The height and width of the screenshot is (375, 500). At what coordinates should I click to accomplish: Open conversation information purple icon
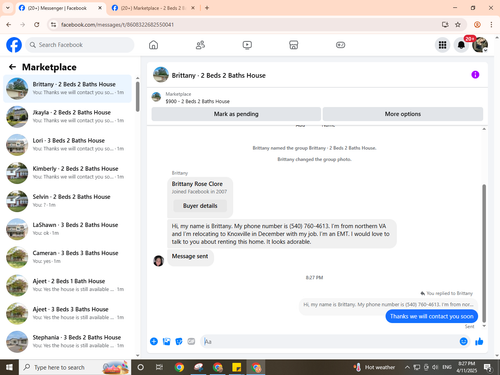point(475,75)
